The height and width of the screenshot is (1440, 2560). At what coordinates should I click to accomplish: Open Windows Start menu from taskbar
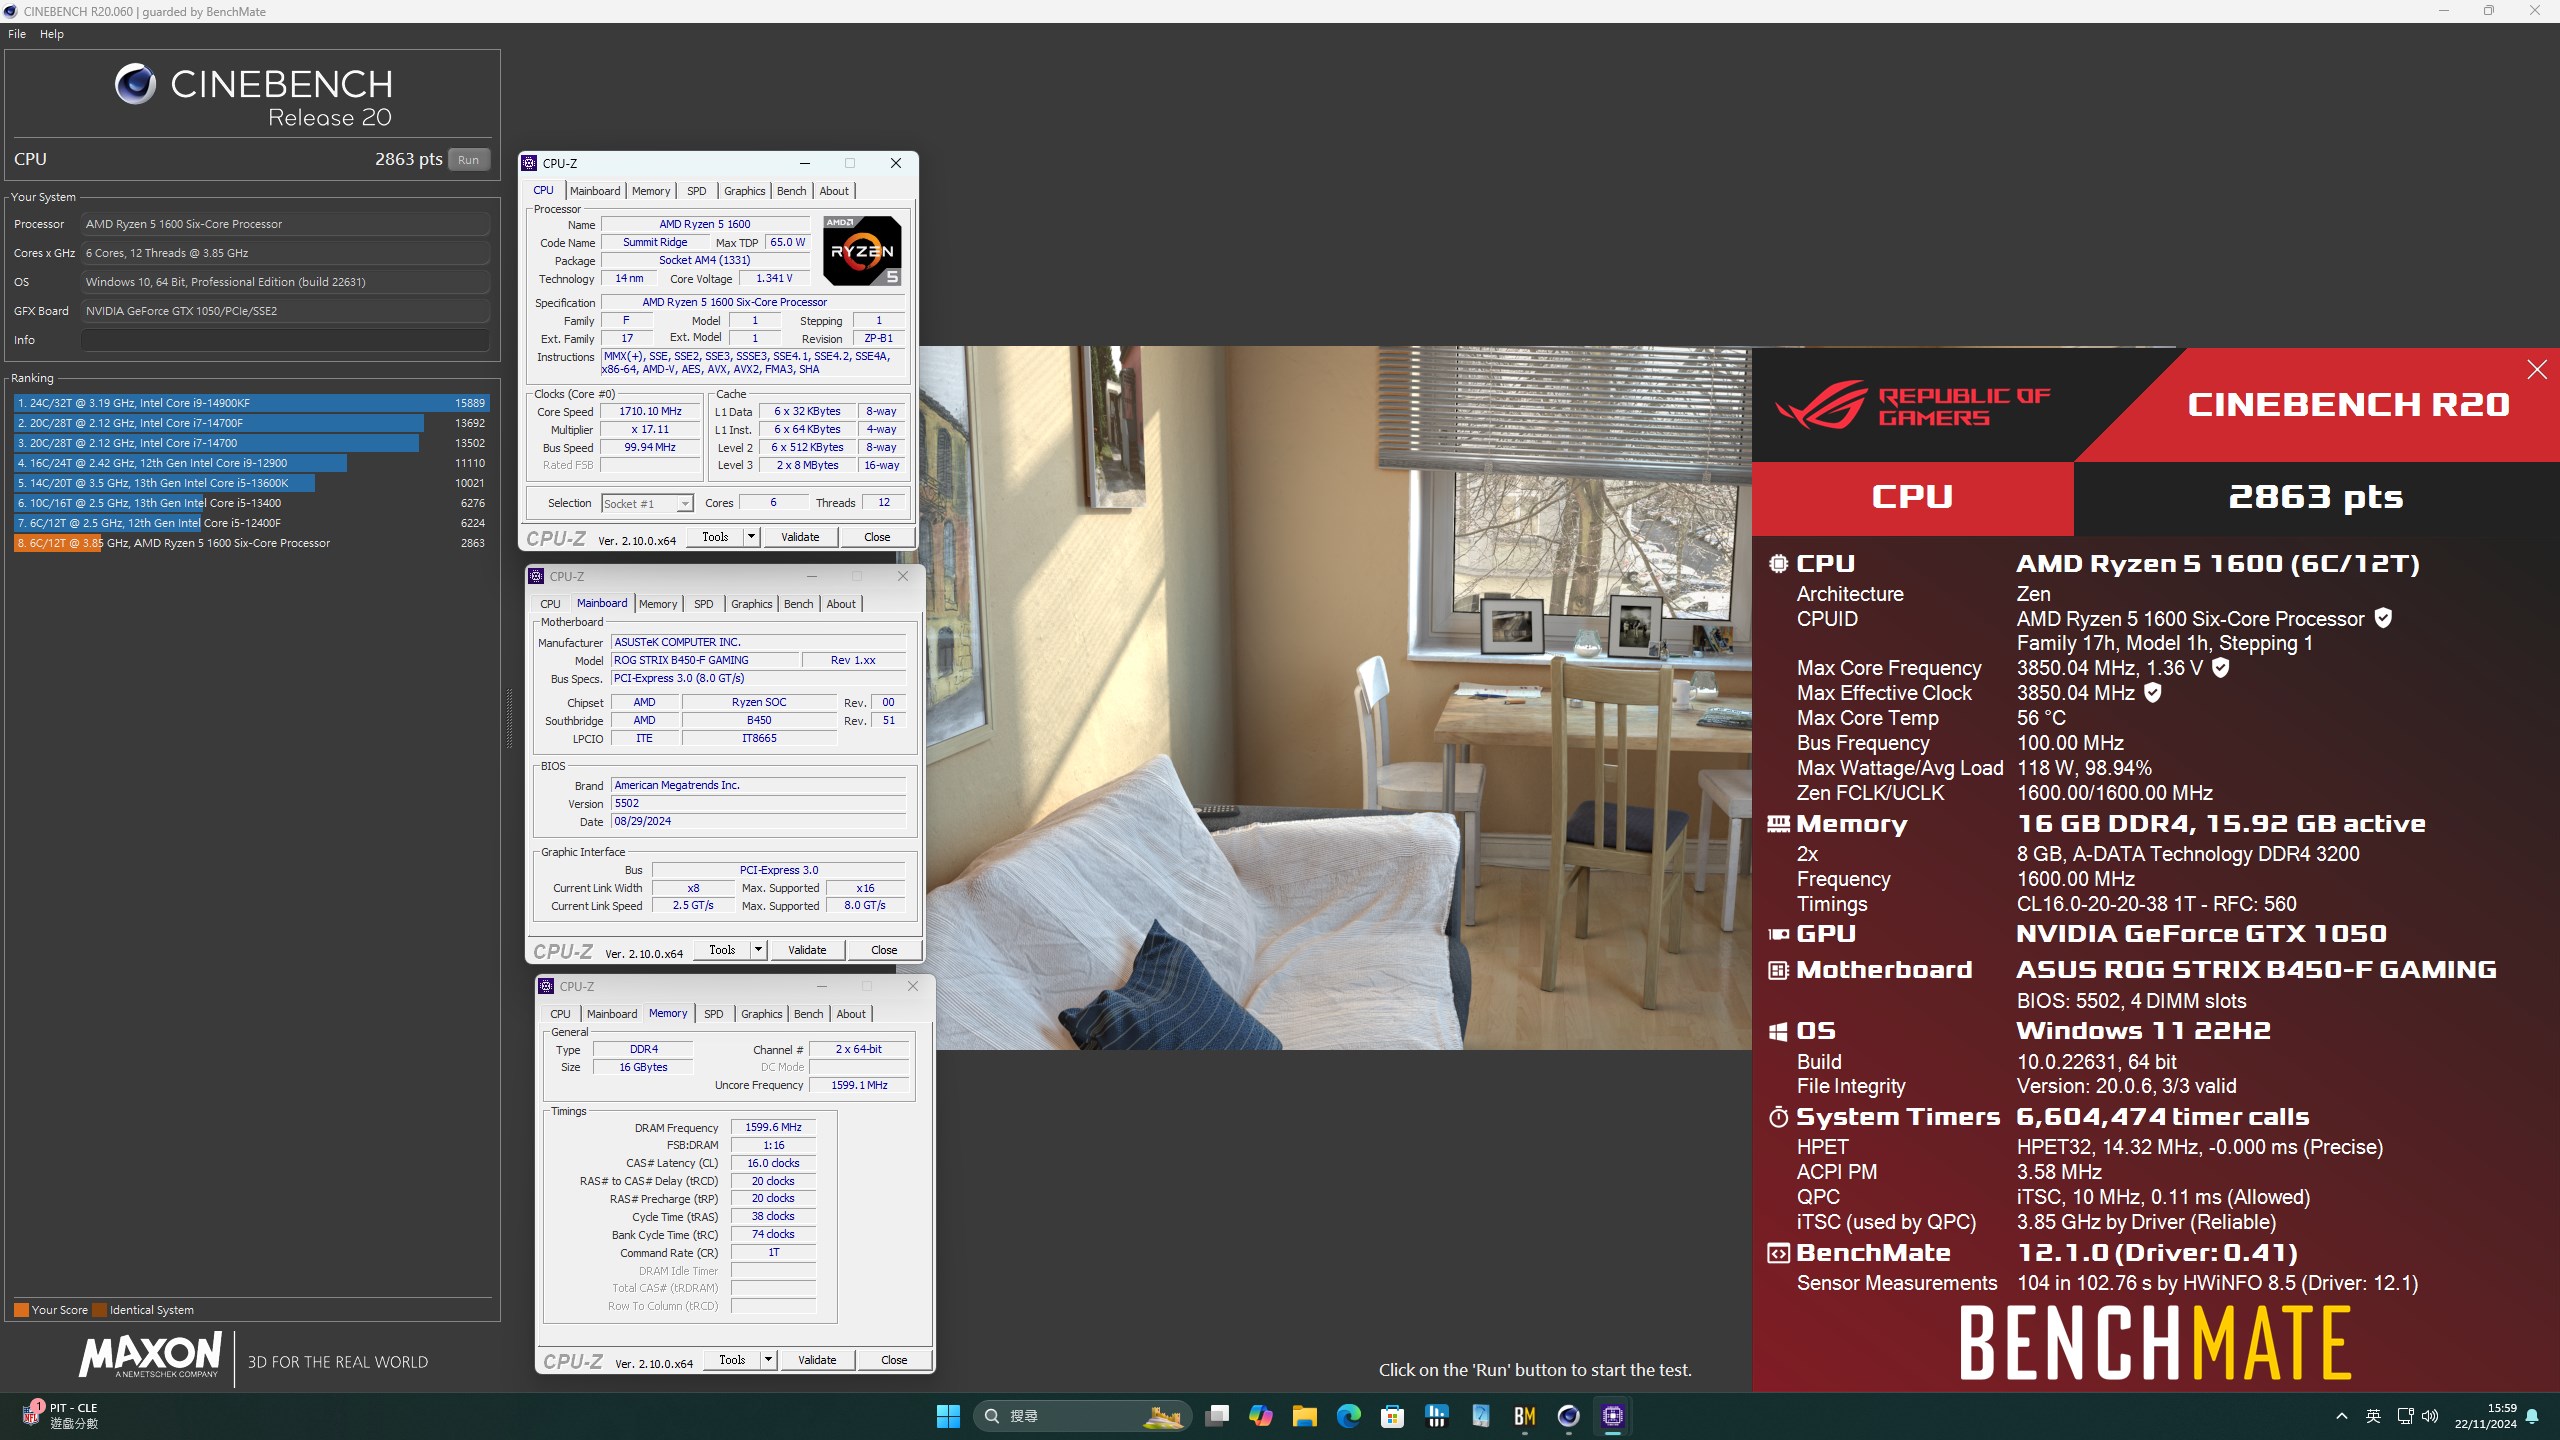[948, 1416]
